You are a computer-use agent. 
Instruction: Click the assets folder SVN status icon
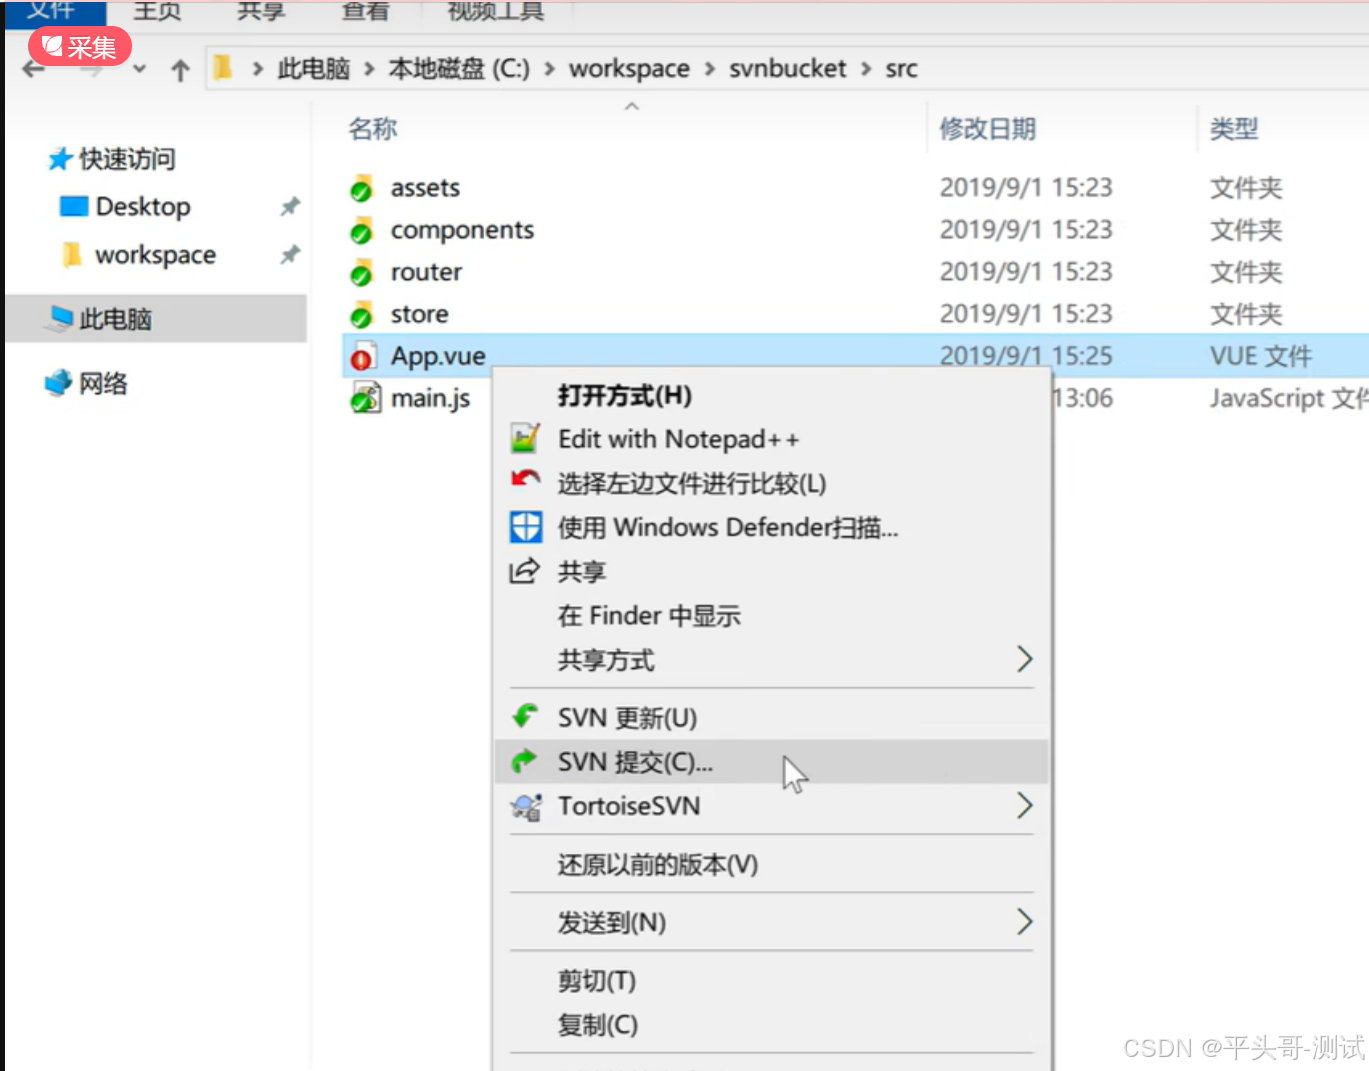[361, 189]
